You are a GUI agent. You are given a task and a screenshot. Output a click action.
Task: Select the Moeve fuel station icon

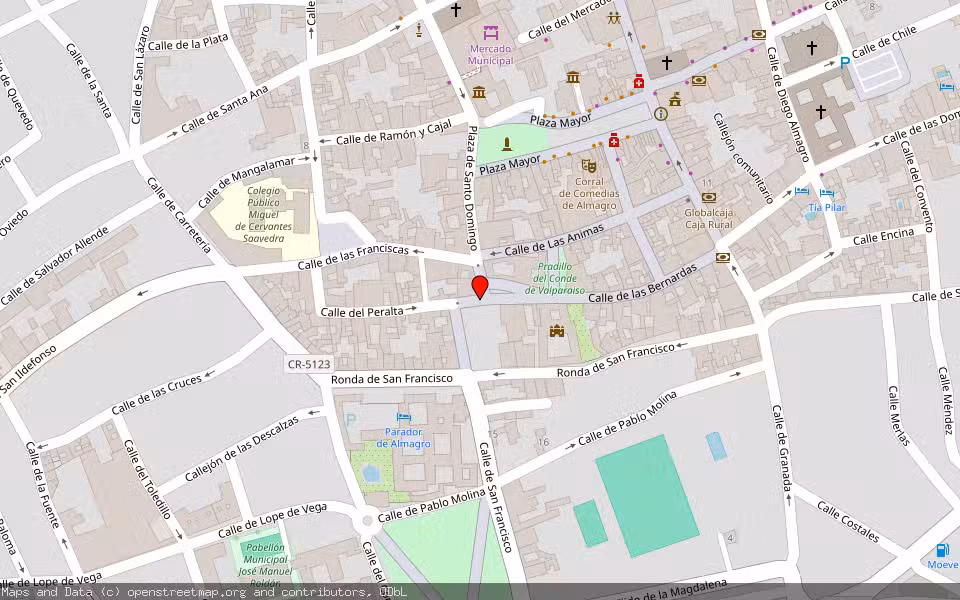(940, 550)
